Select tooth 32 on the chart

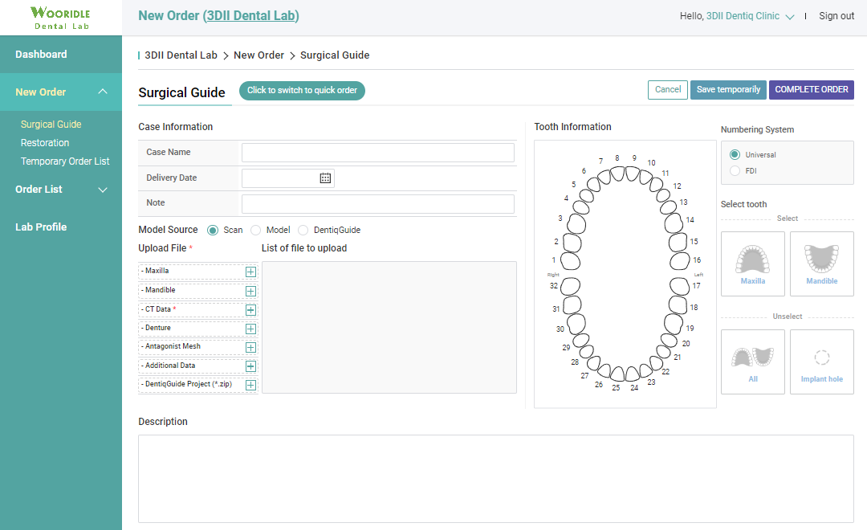571,286
